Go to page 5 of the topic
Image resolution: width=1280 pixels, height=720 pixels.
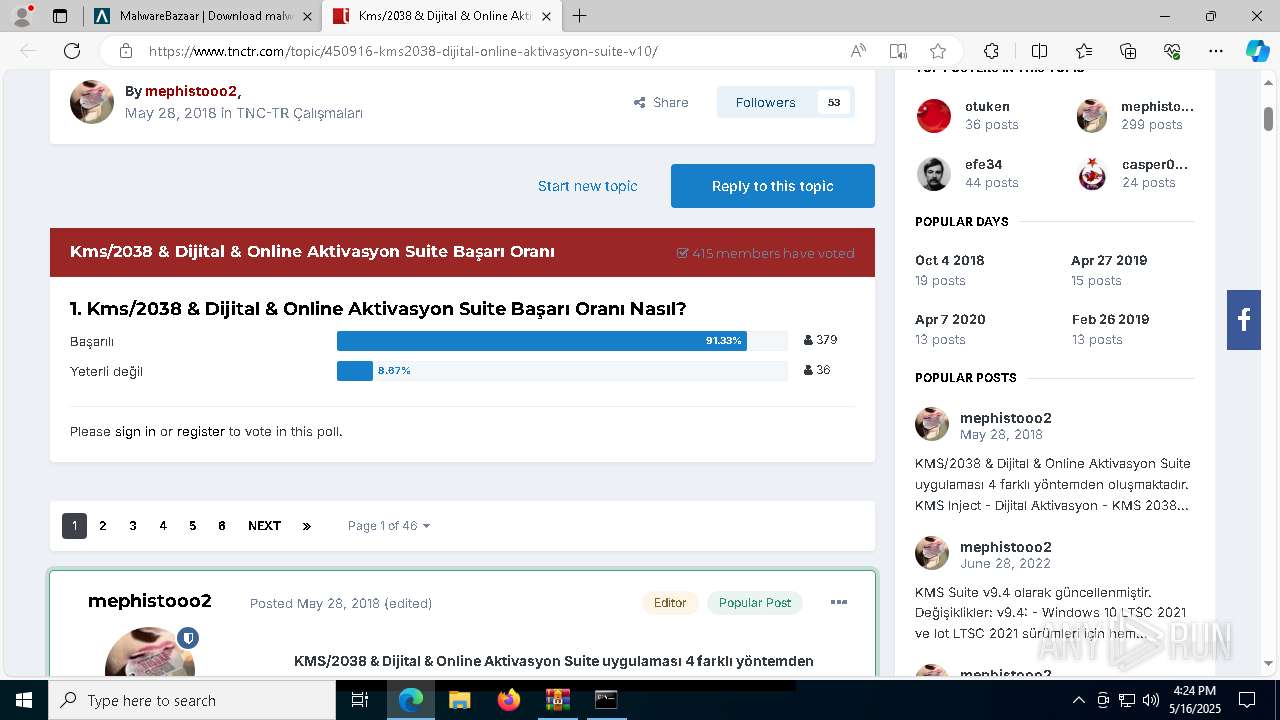point(192,526)
